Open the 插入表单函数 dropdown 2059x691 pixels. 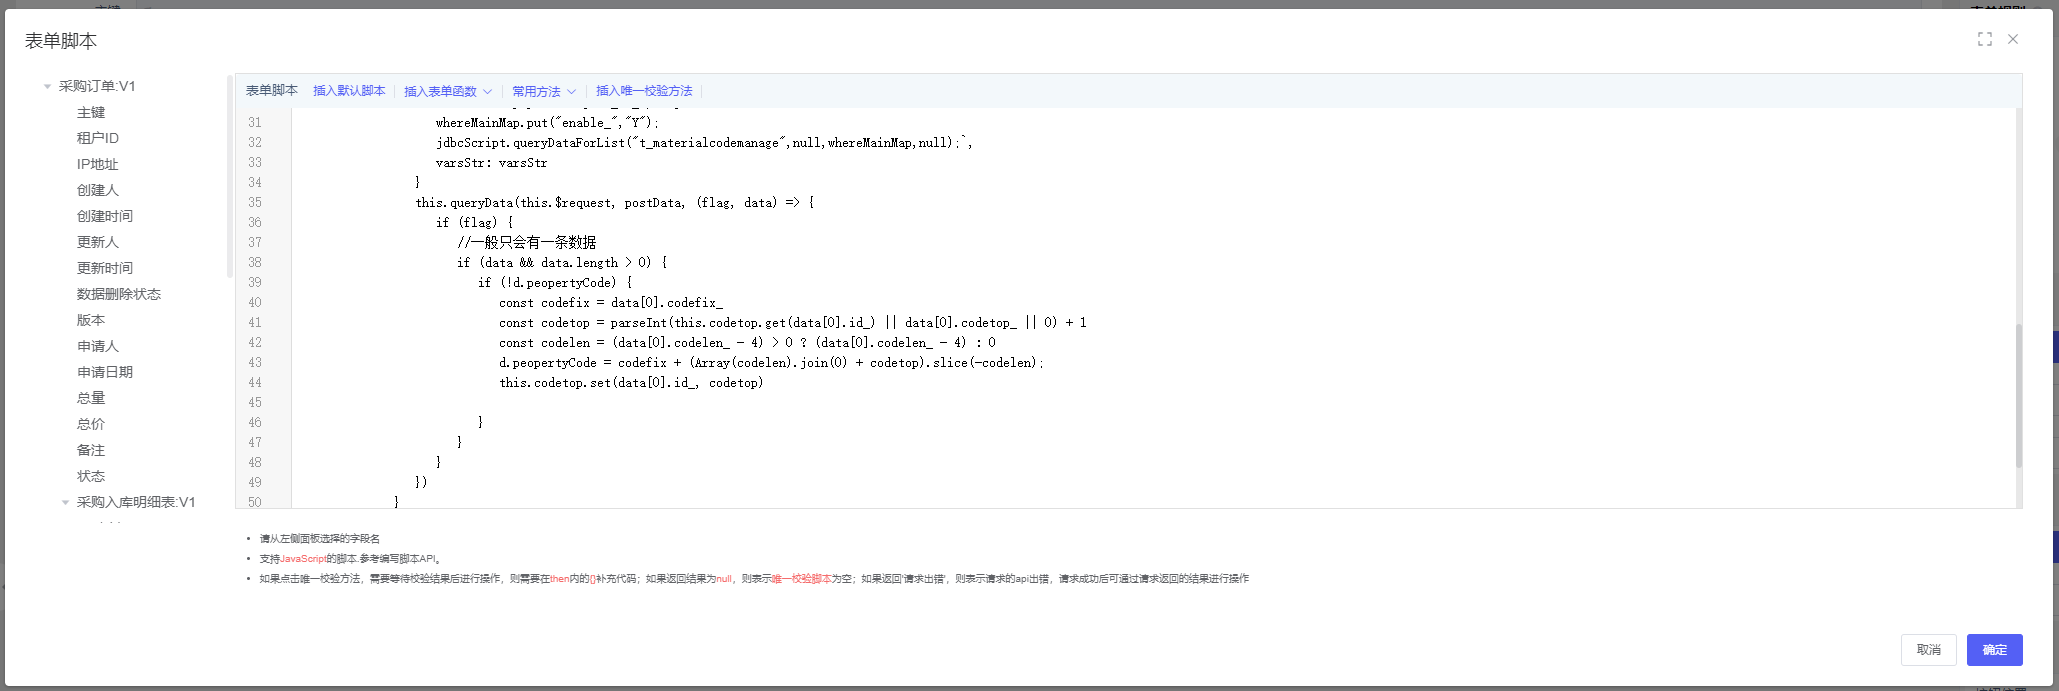(x=447, y=91)
